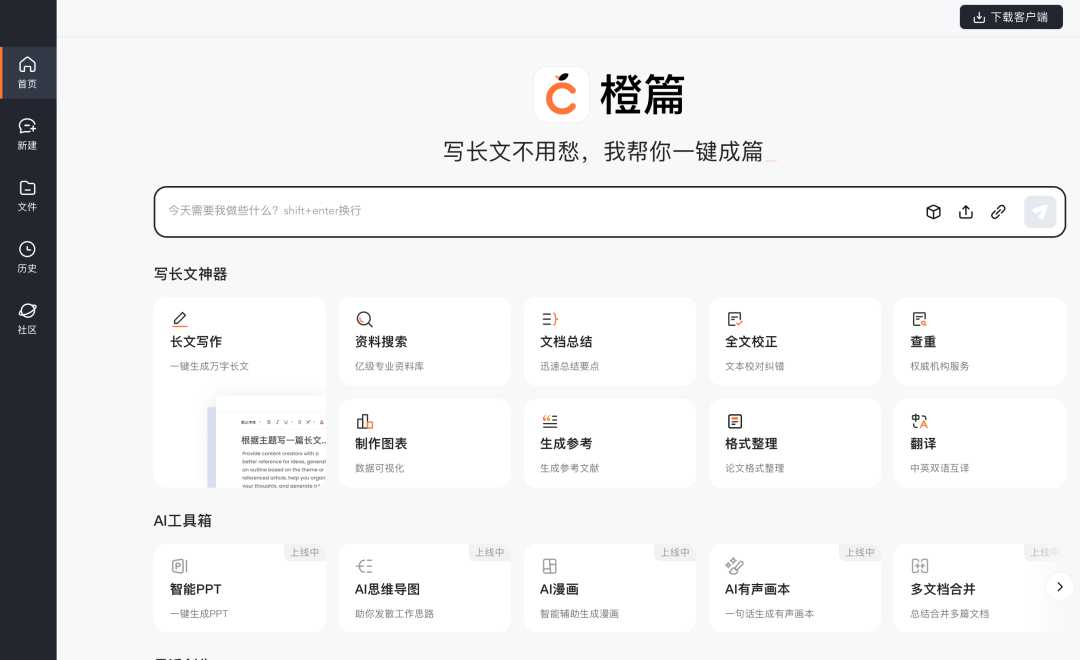
Task: Click the cube model icon in input bar
Action: (933, 211)
